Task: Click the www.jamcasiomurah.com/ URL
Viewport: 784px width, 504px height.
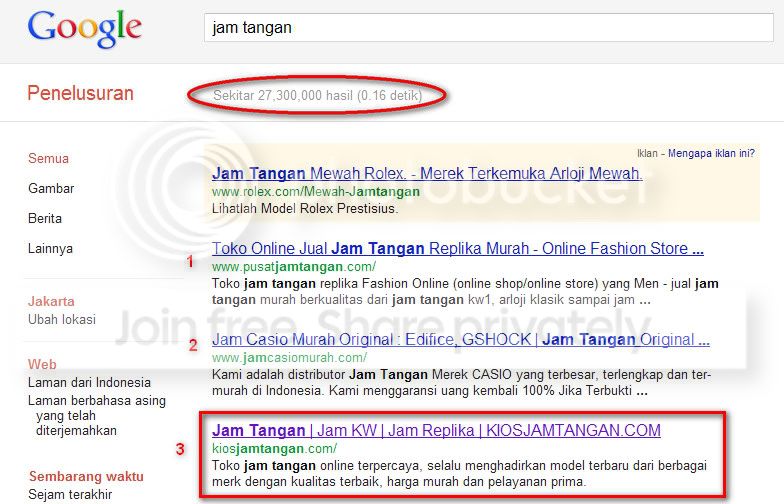Action: [290, 358]
